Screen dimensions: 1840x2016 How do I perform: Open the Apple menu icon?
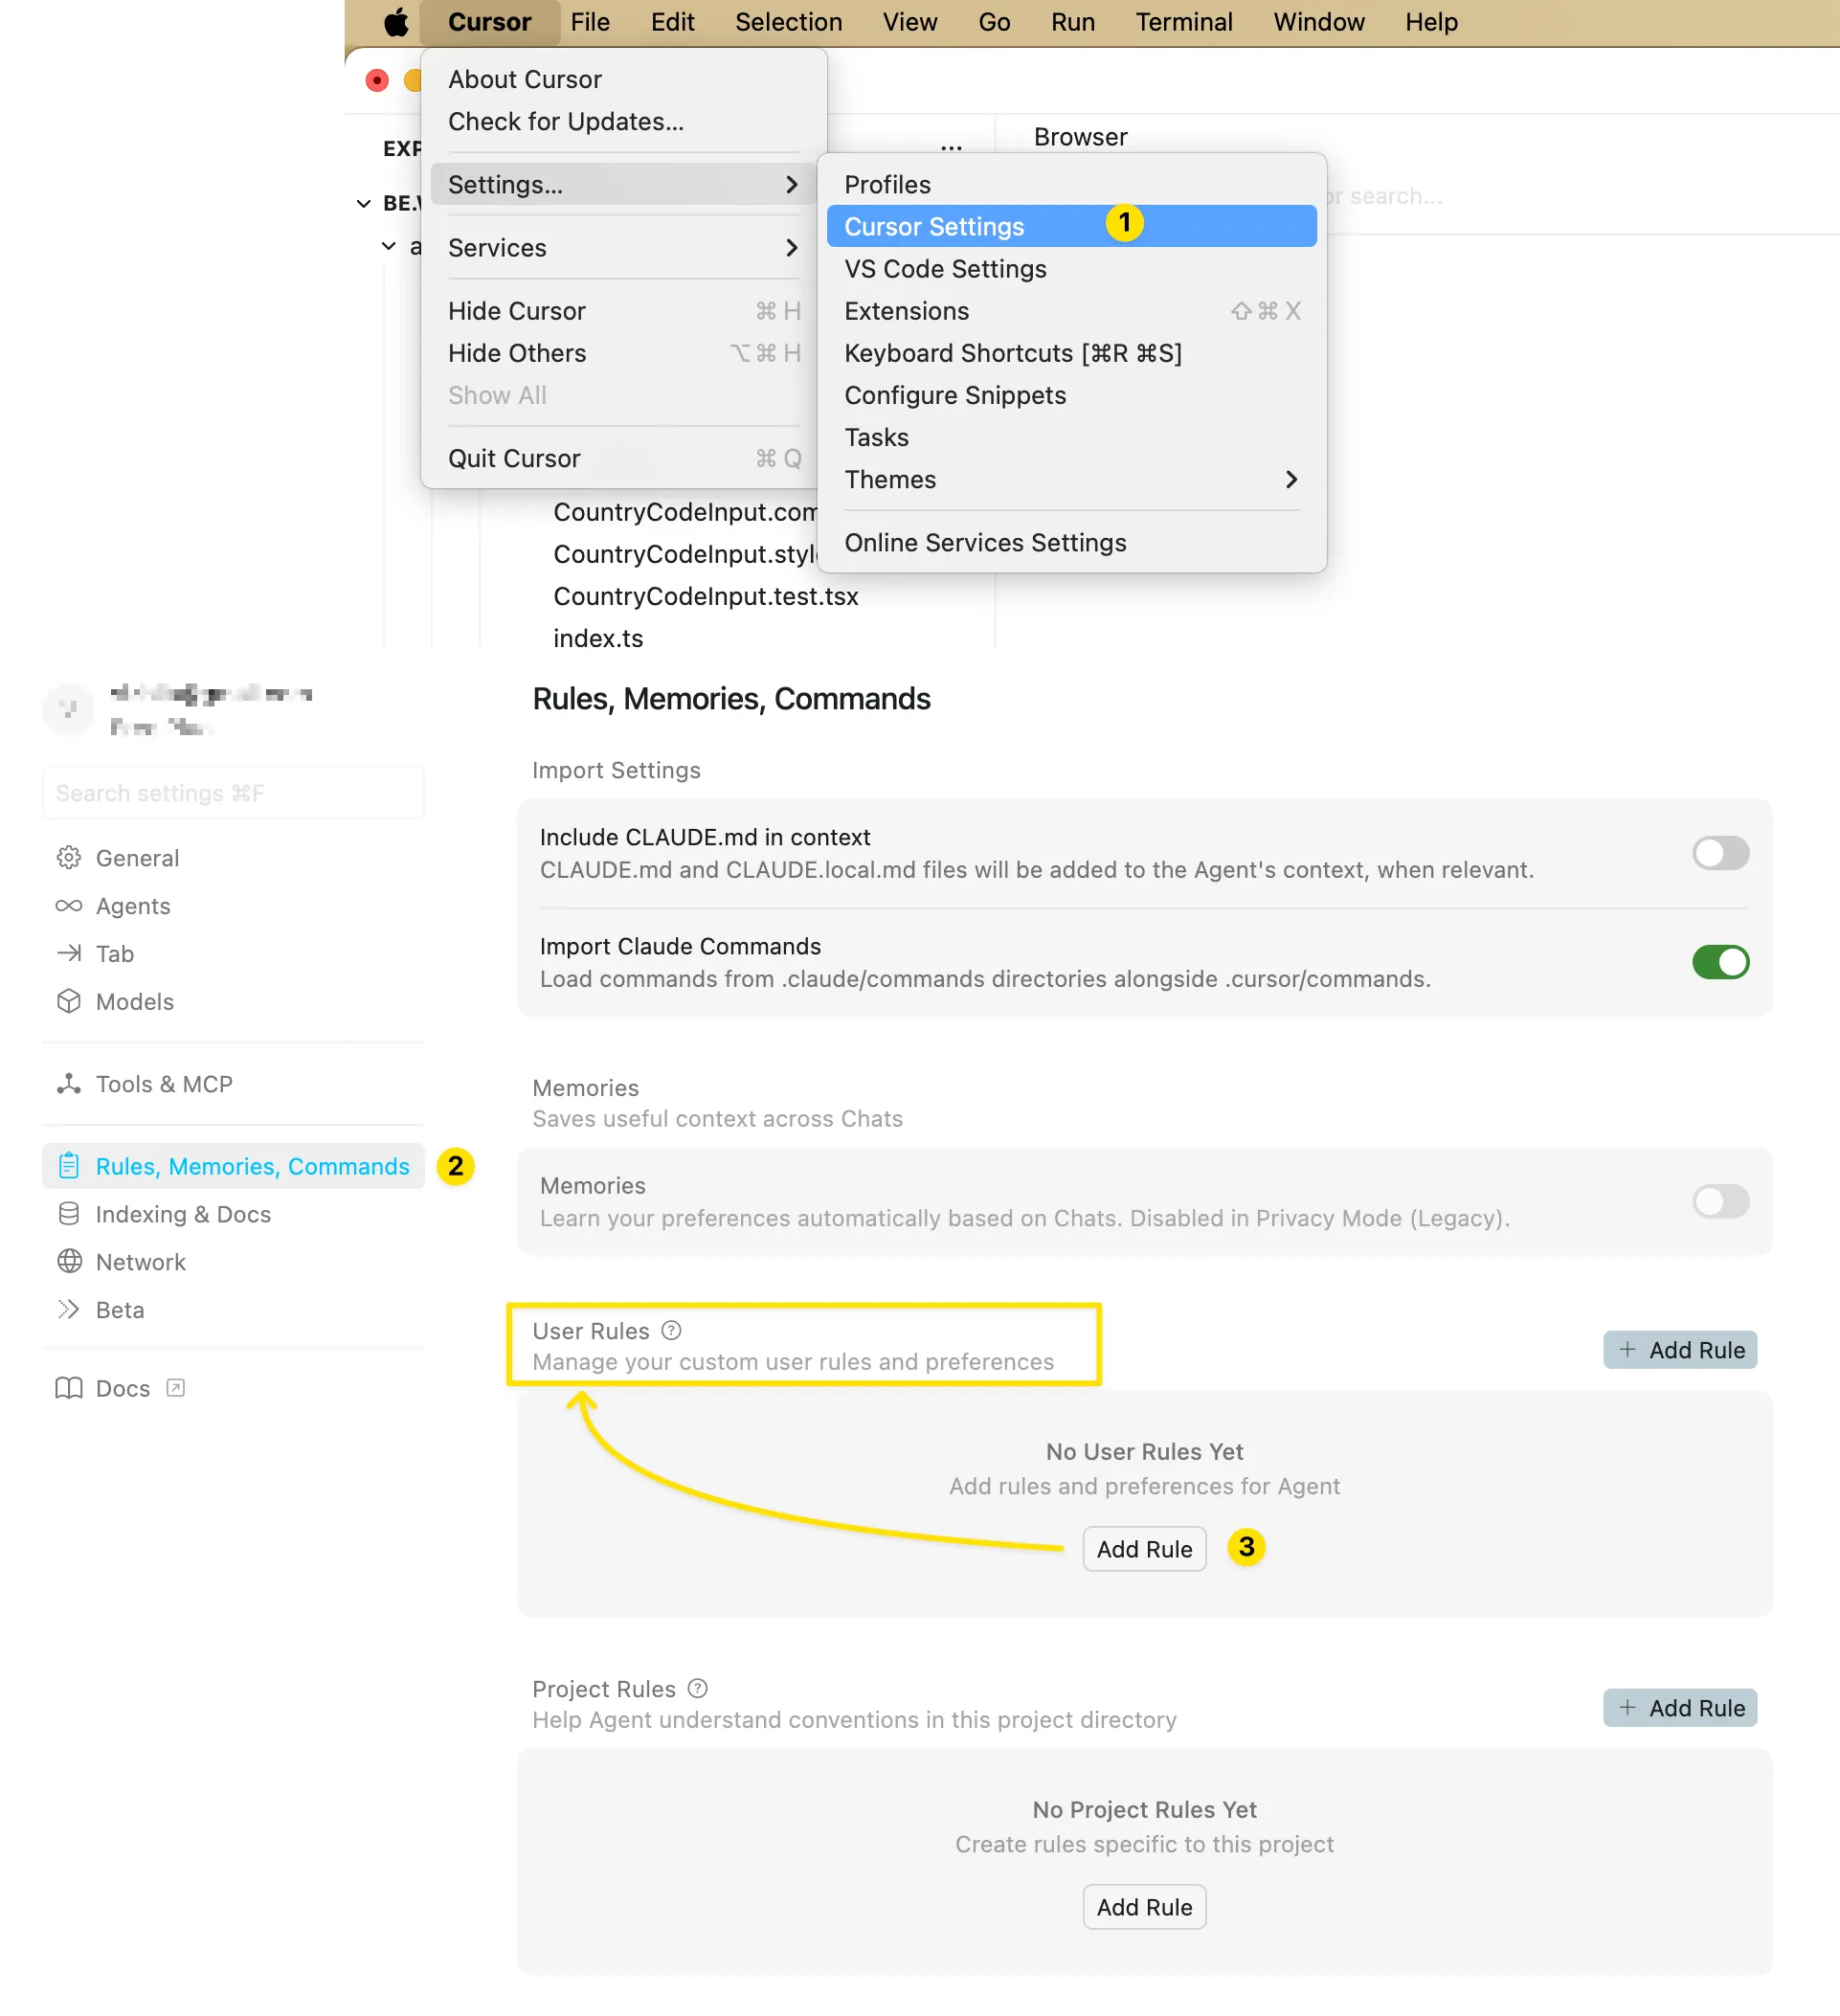point(396,22)
